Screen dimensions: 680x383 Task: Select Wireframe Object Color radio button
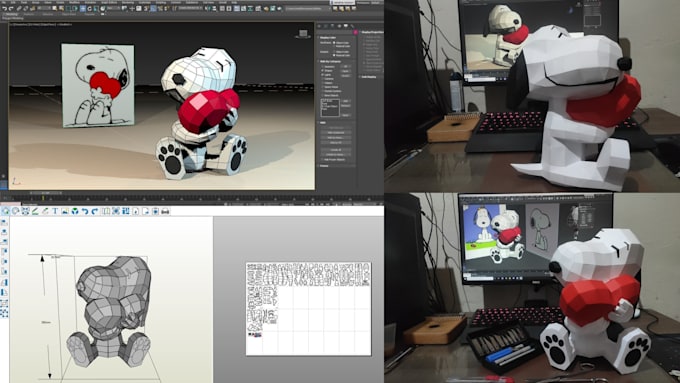(334, 43)
